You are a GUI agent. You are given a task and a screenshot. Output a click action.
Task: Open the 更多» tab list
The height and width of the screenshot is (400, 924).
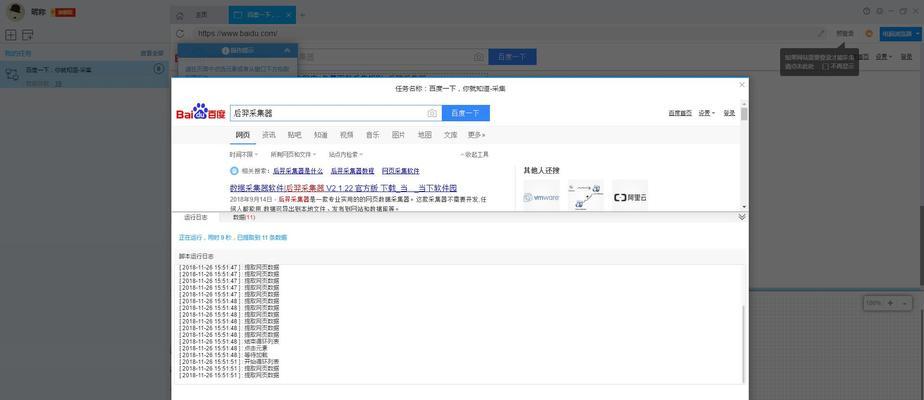point(477,135)
